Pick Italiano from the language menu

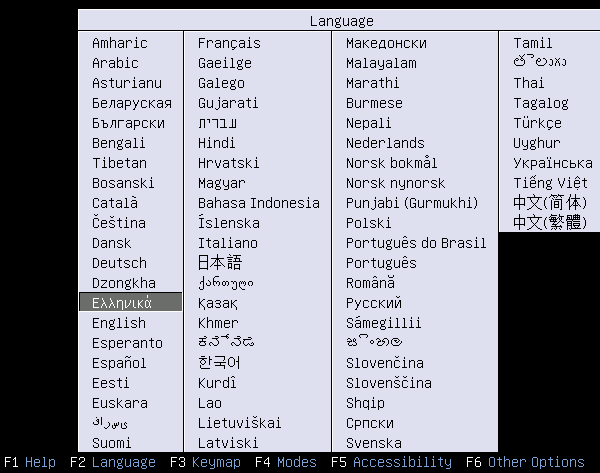227,243
